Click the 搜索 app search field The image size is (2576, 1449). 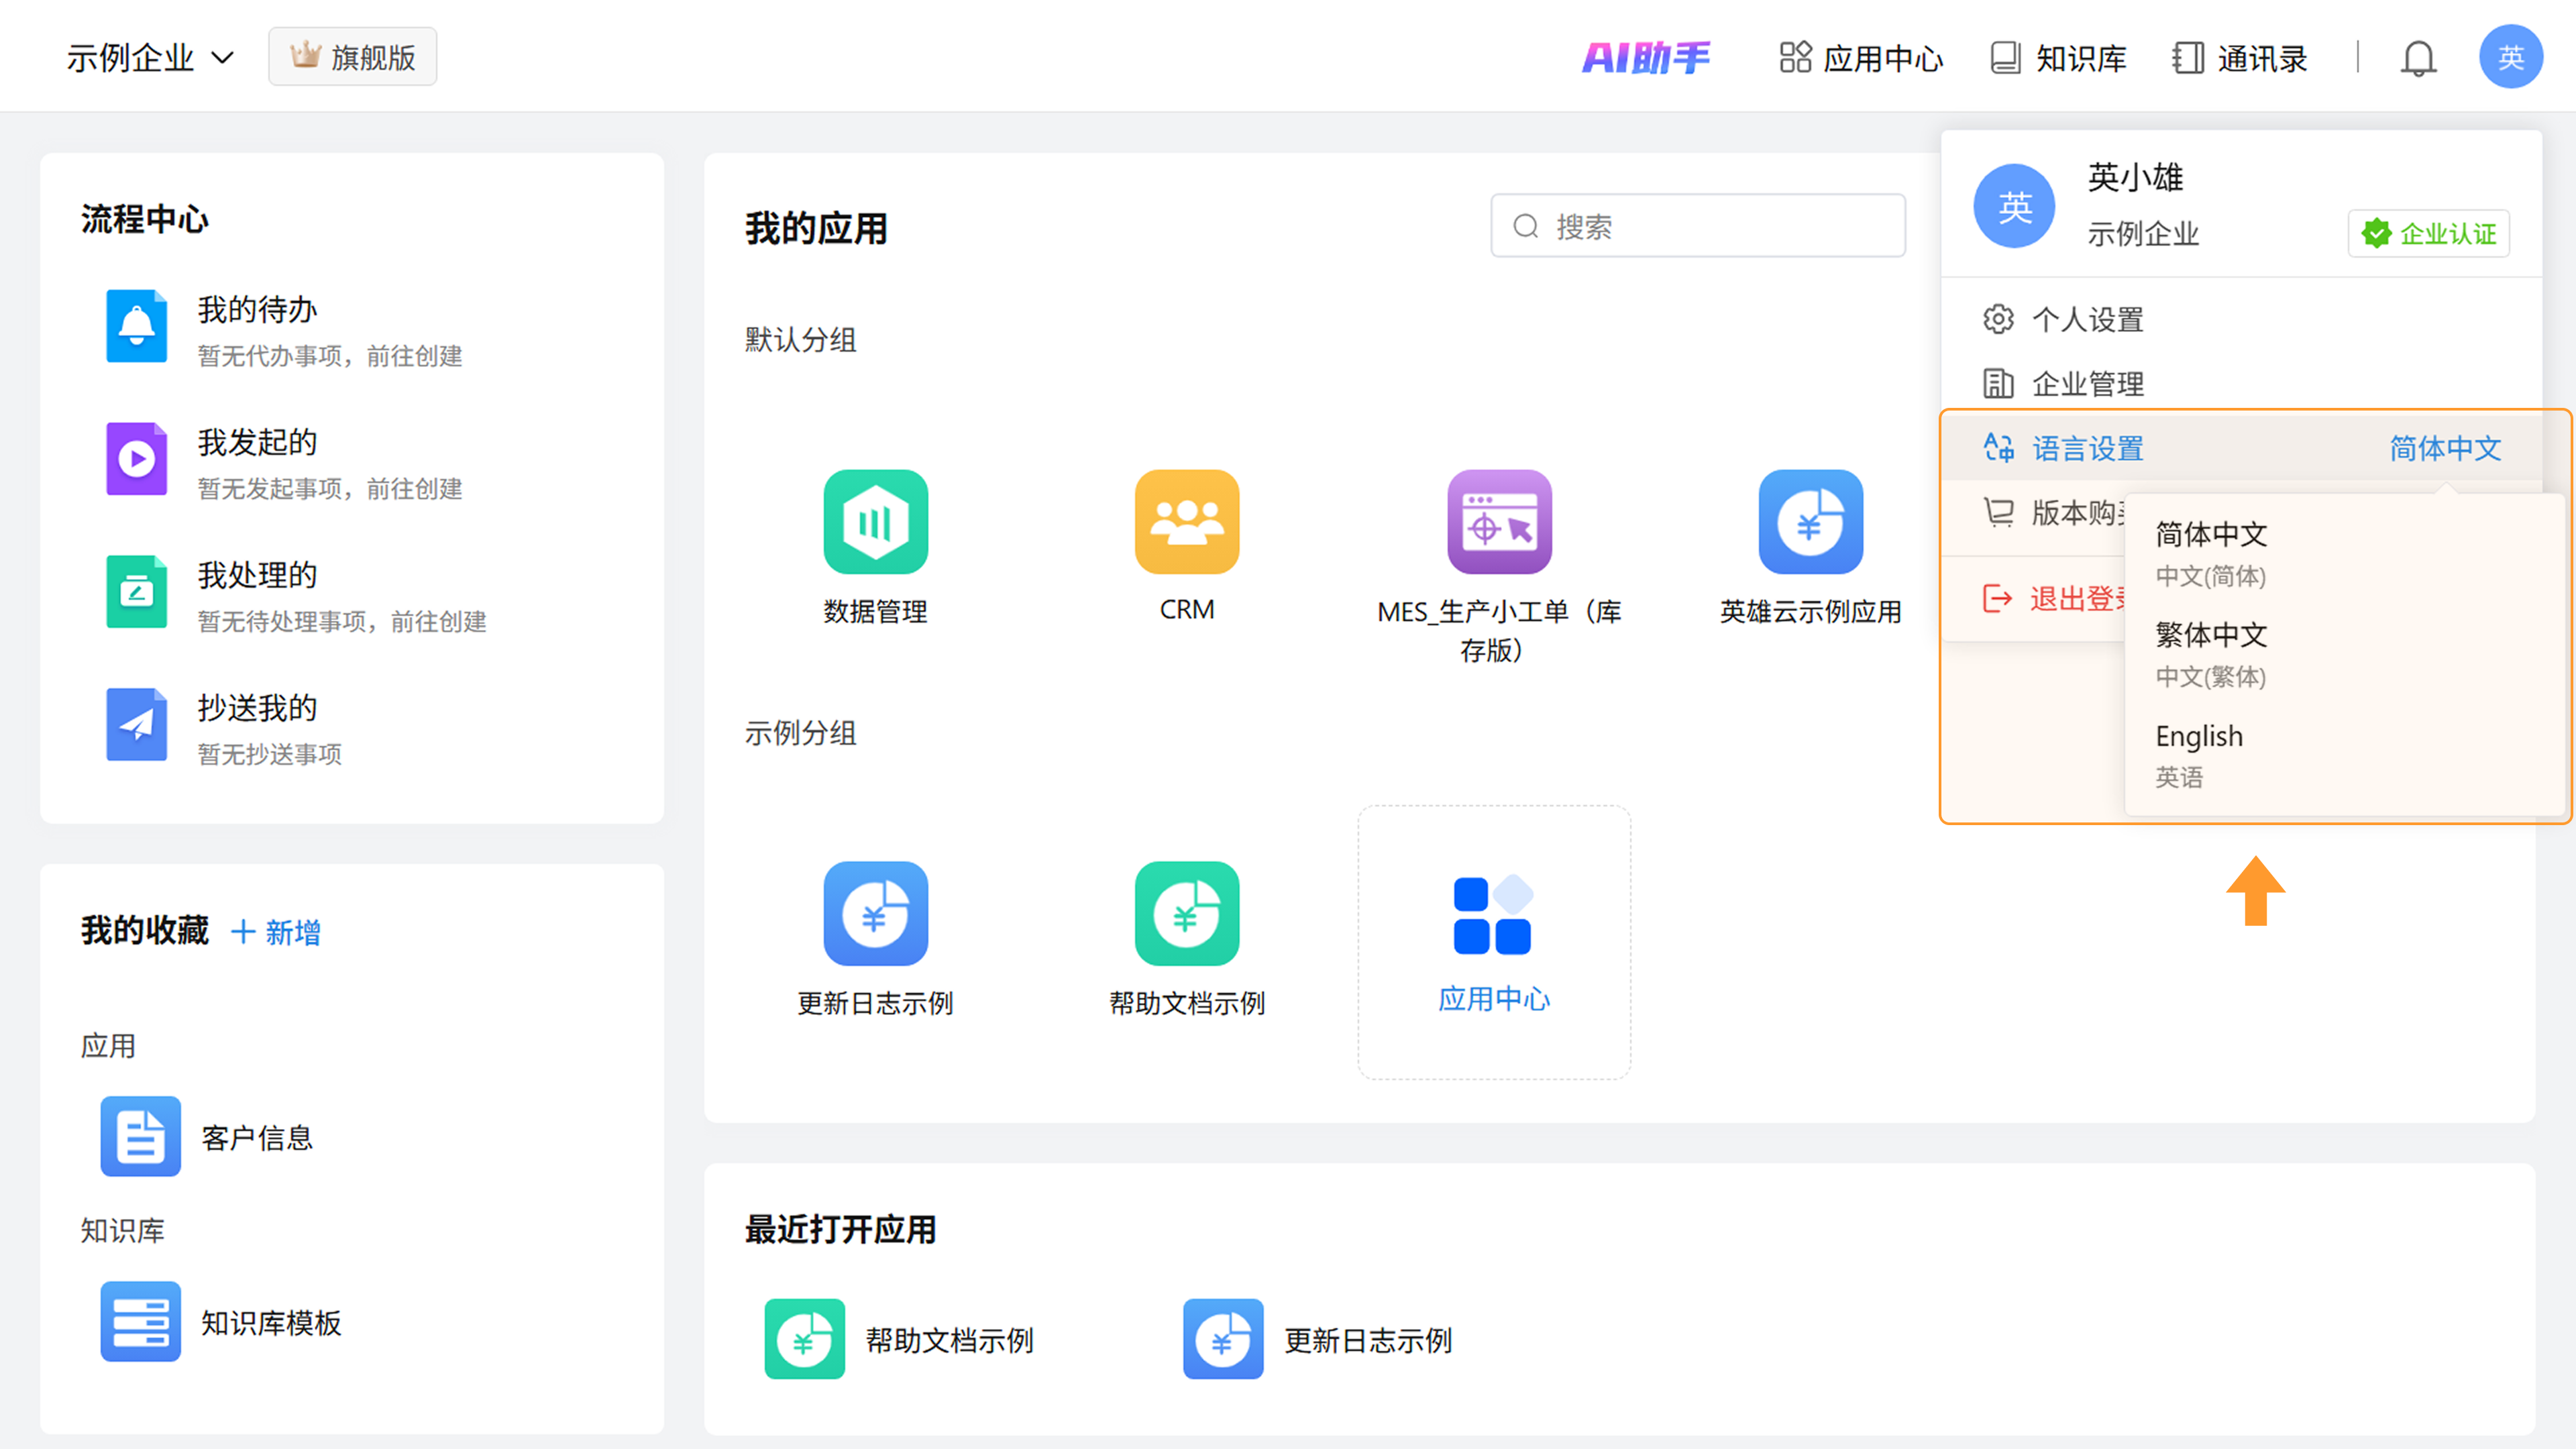1698,226
